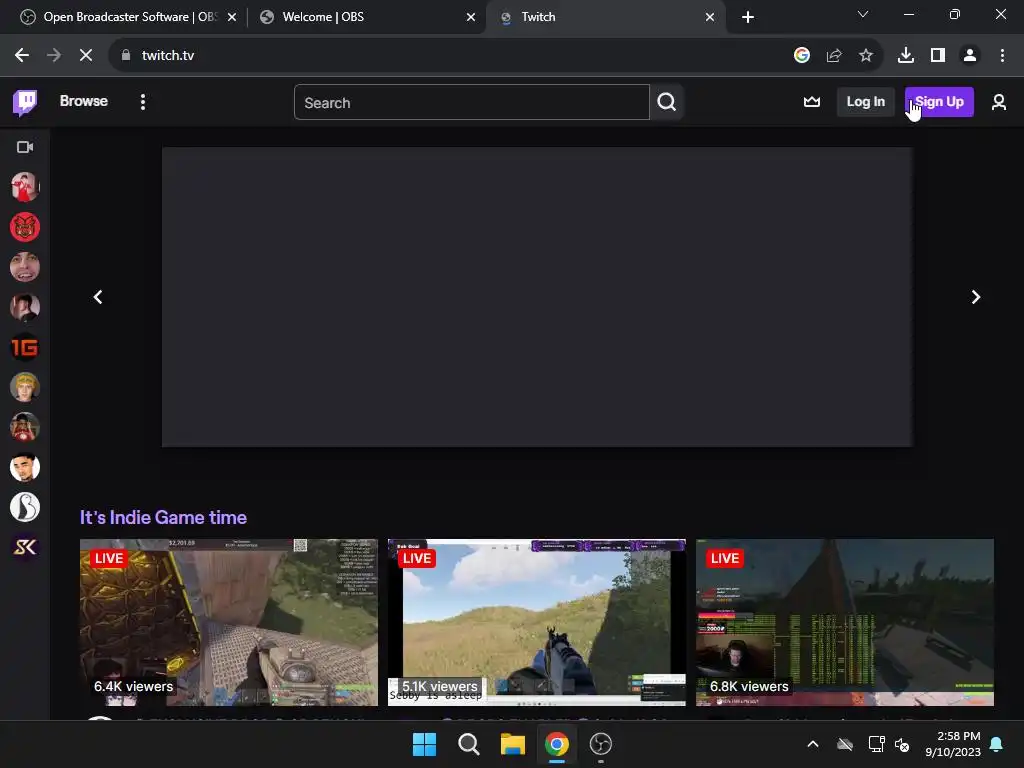The image size is (1024, 768).
Task: Click the magnifier search button
Action: point(666,102)
